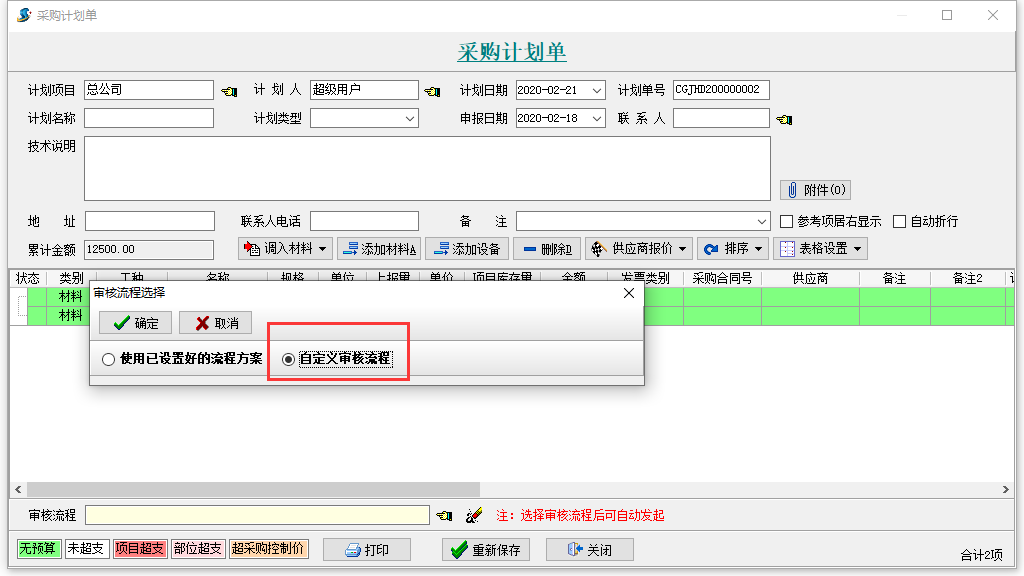Expand the 供应商报价 dropdown menu
Viewport: 1024px width, 576px height.
683,248
